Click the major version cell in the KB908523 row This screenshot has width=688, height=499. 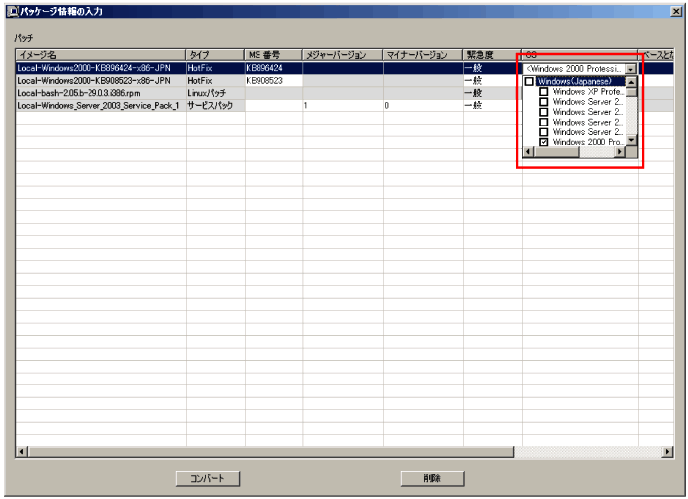343,81
